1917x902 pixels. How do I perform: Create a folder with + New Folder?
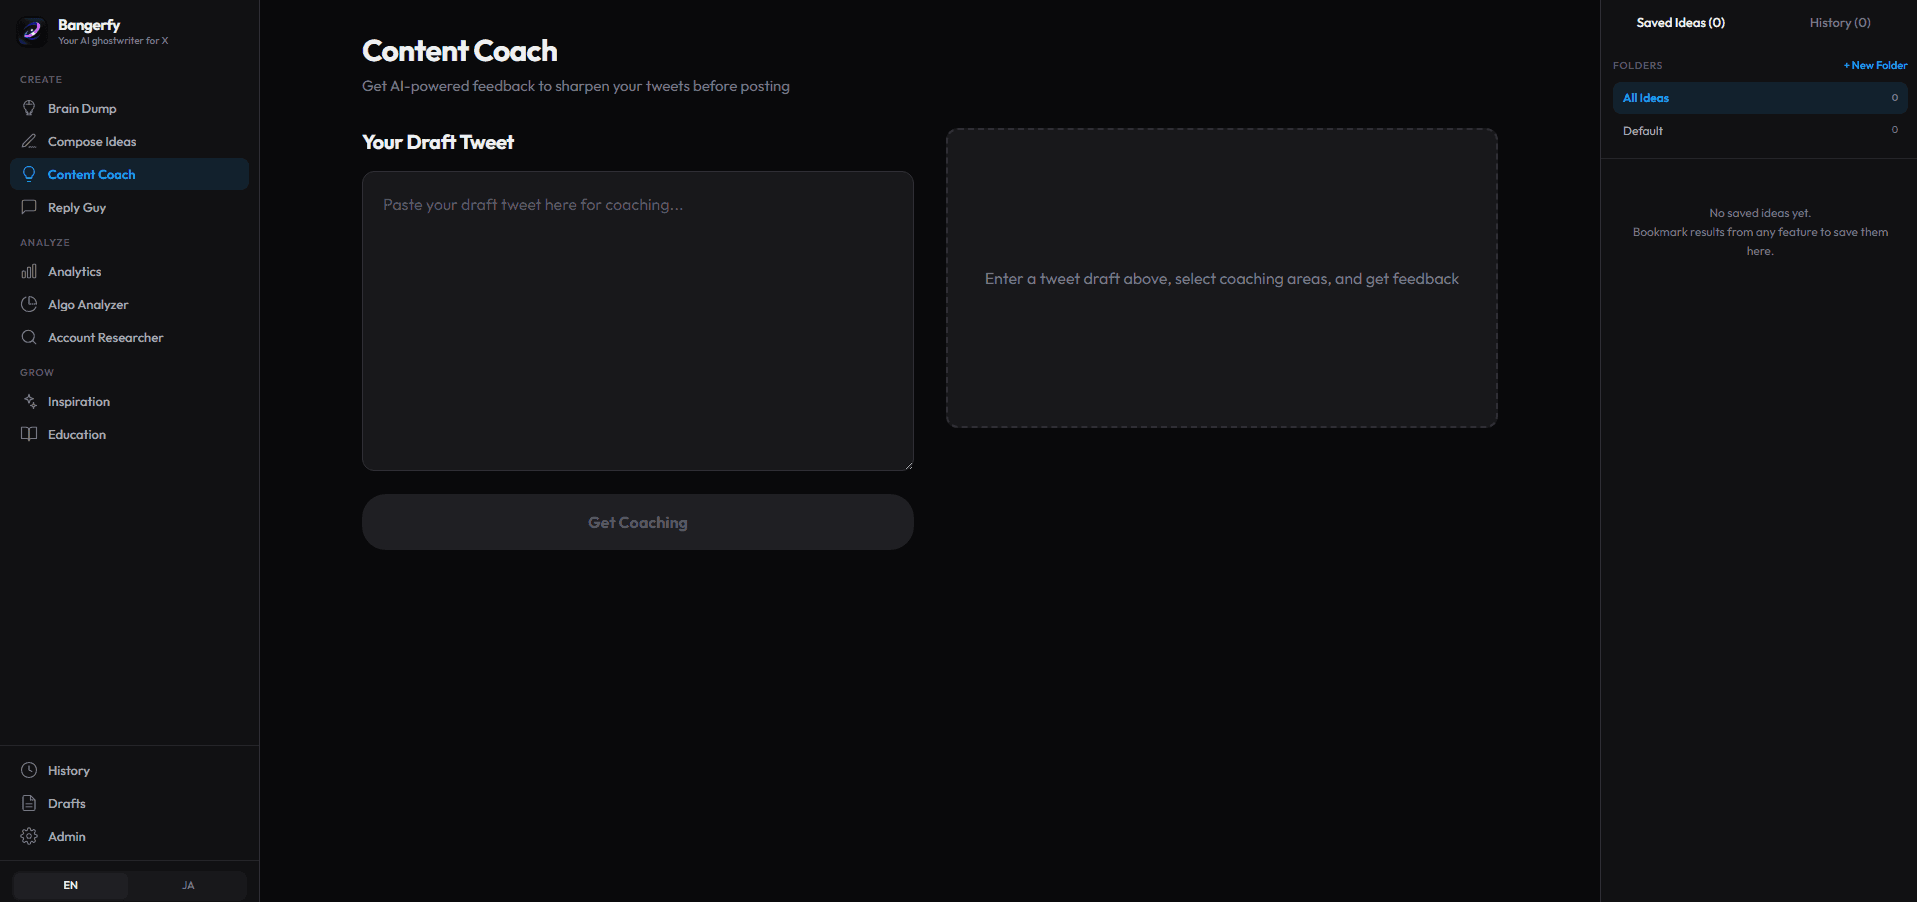1874,65
